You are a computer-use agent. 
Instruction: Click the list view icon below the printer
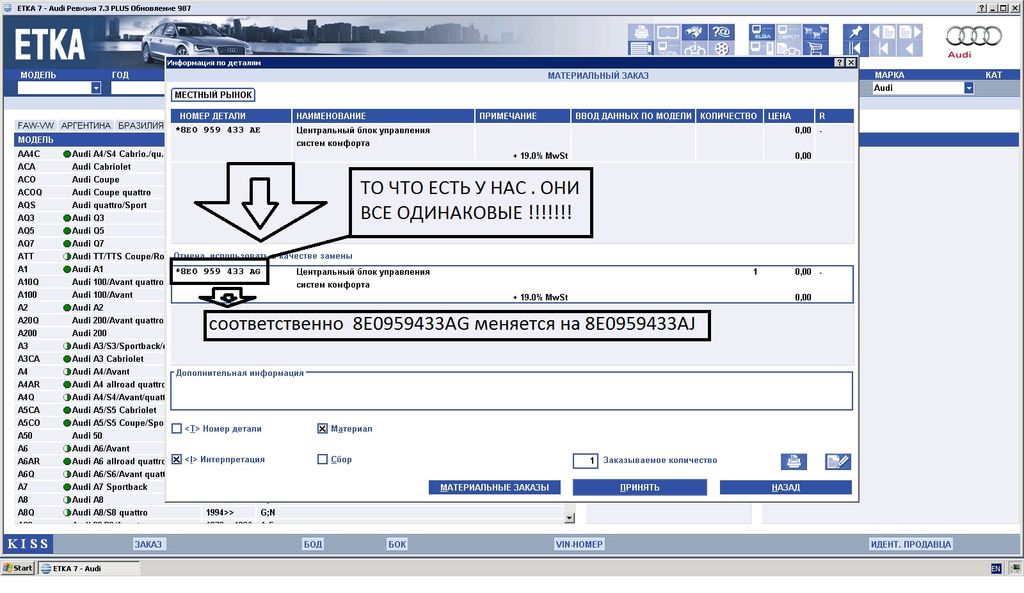coord(641,48)
